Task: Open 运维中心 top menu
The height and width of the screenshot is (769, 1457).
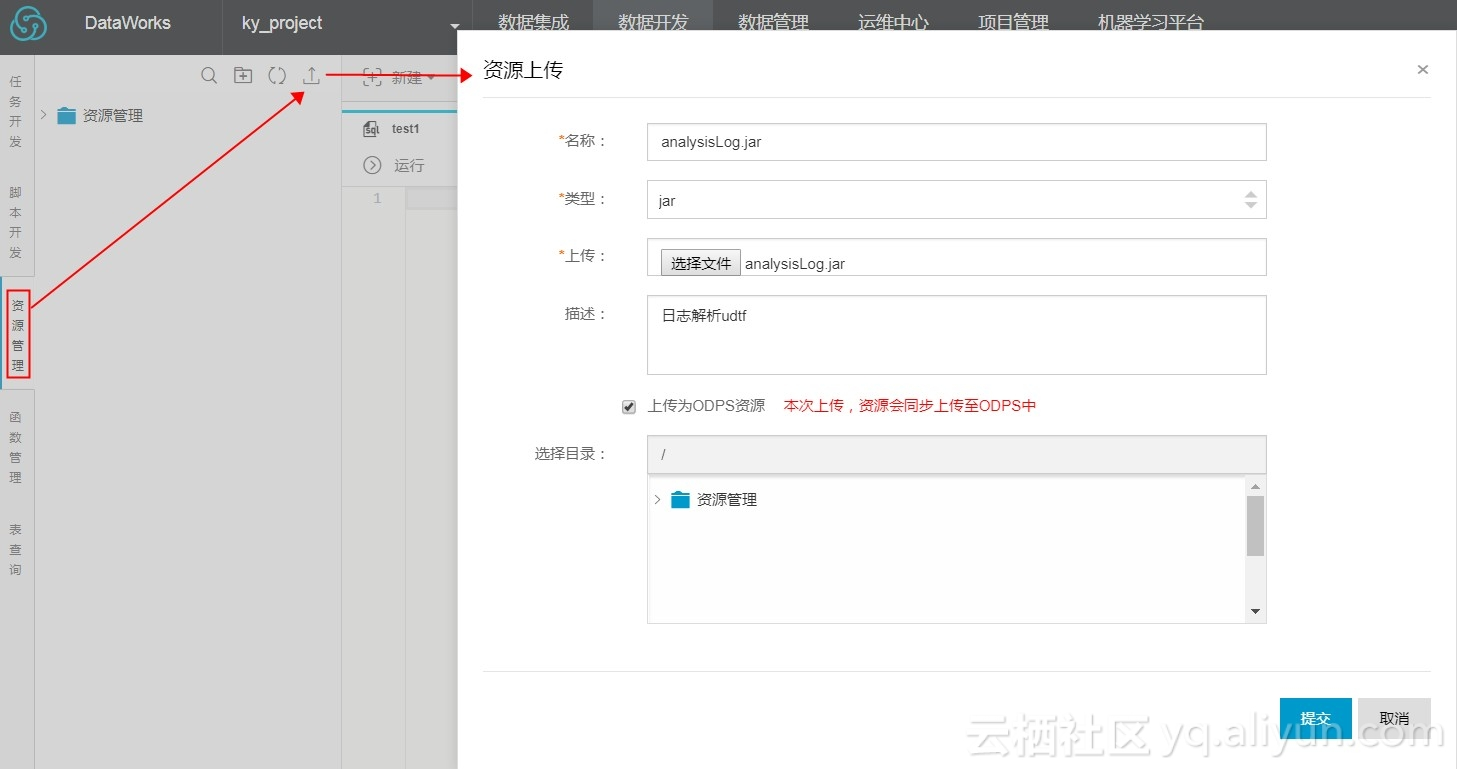Action: pyautogui.click(x=893, y=23)
